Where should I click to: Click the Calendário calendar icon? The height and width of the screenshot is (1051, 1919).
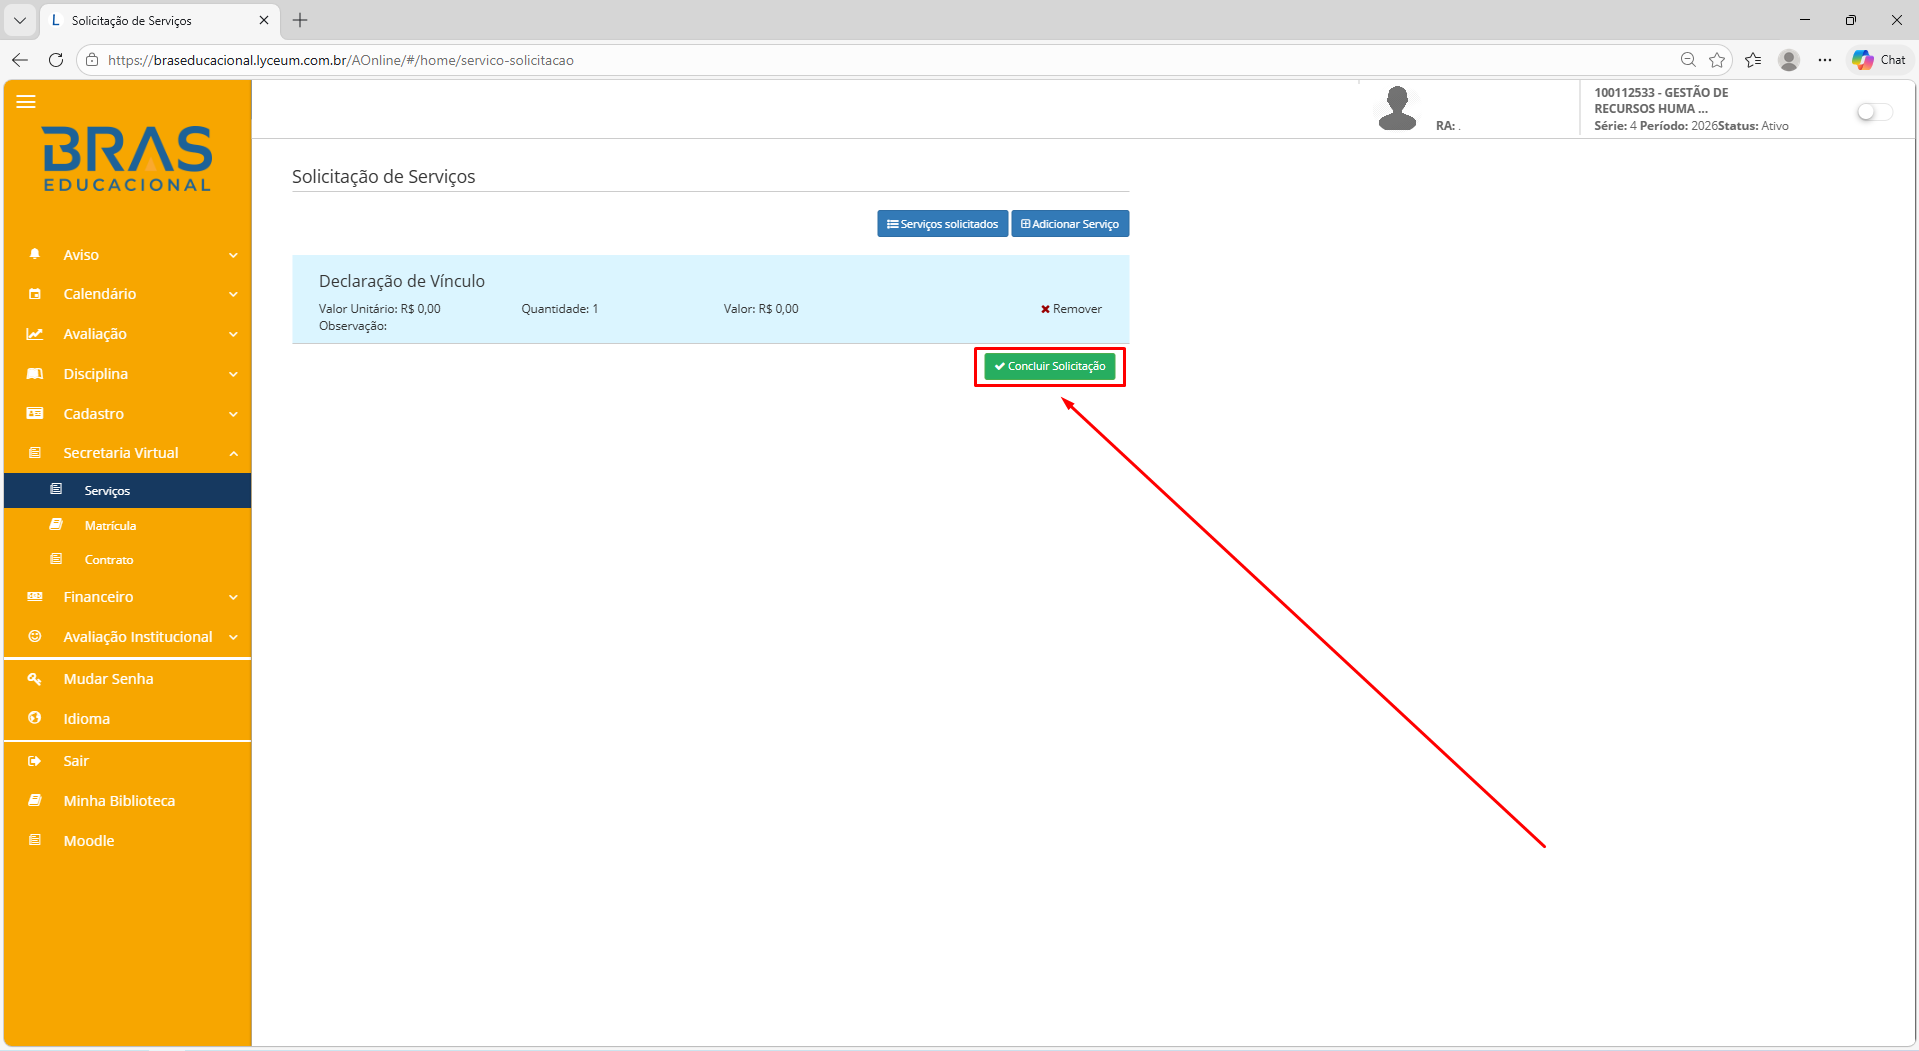[35, 294]
